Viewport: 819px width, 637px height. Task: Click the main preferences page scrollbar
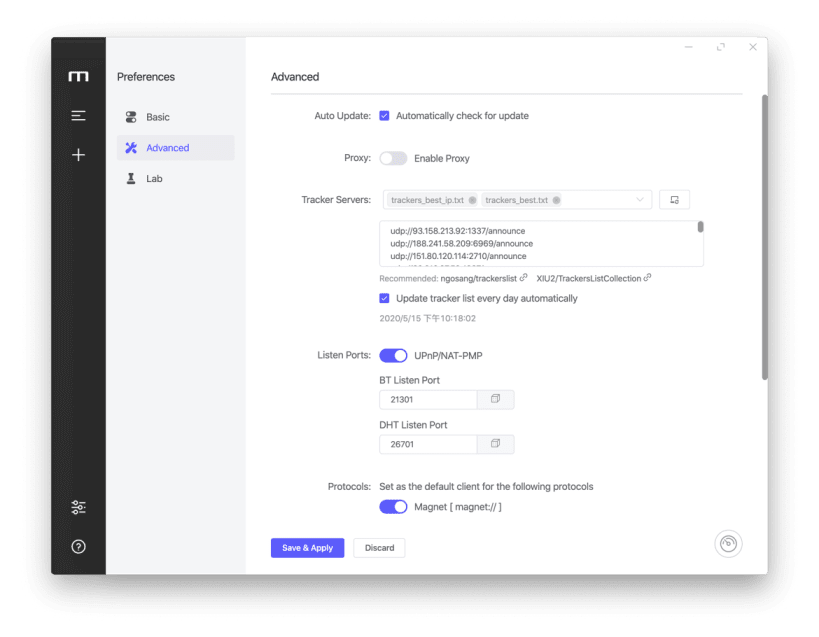(x=764, y=237)
